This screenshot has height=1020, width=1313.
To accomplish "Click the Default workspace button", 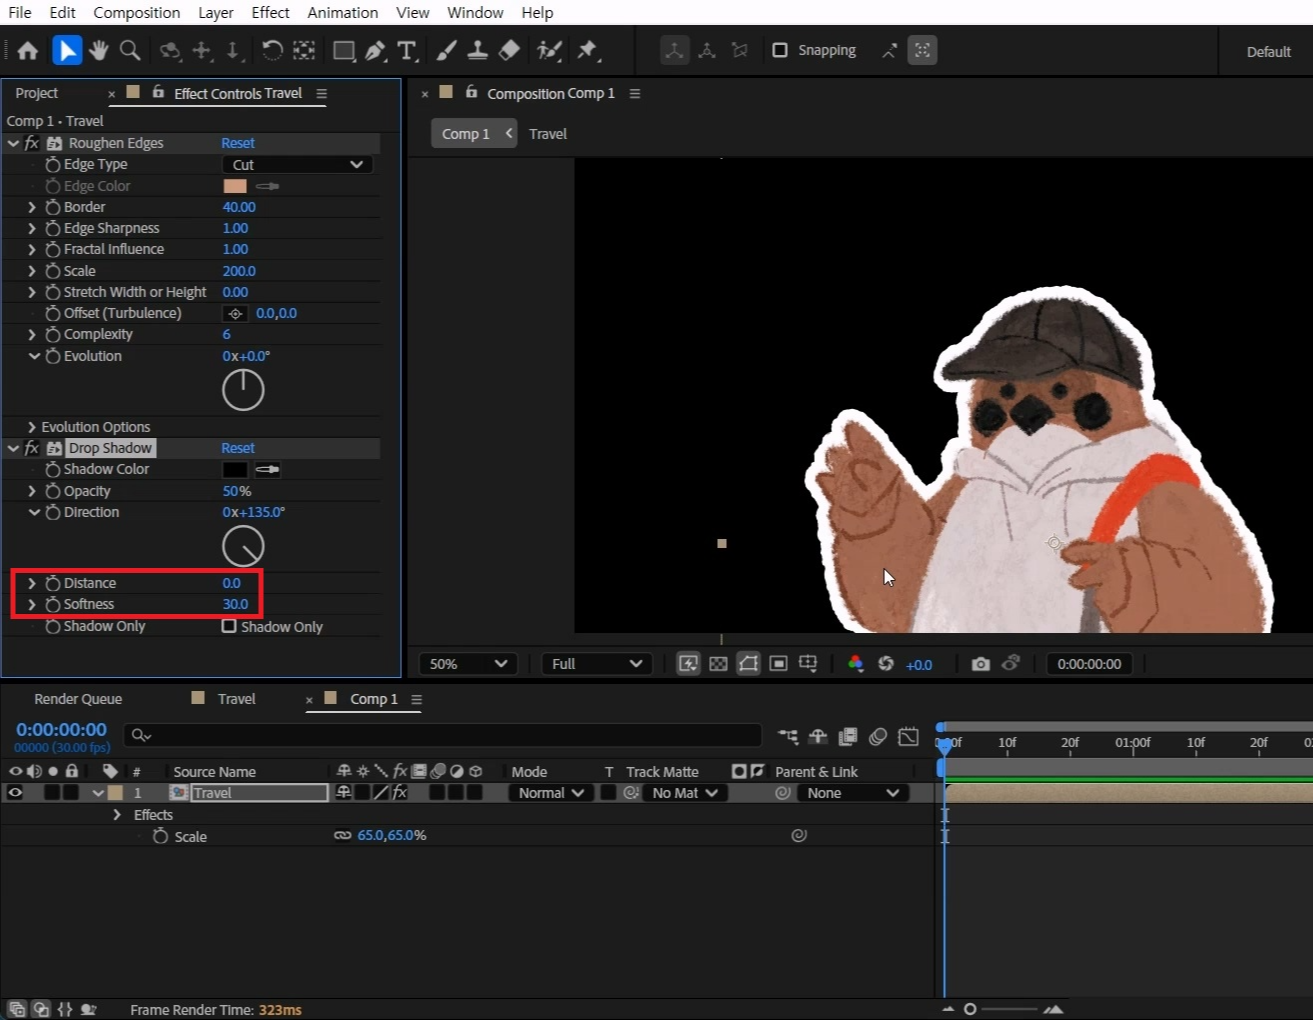I will (x=1269, y=51).
